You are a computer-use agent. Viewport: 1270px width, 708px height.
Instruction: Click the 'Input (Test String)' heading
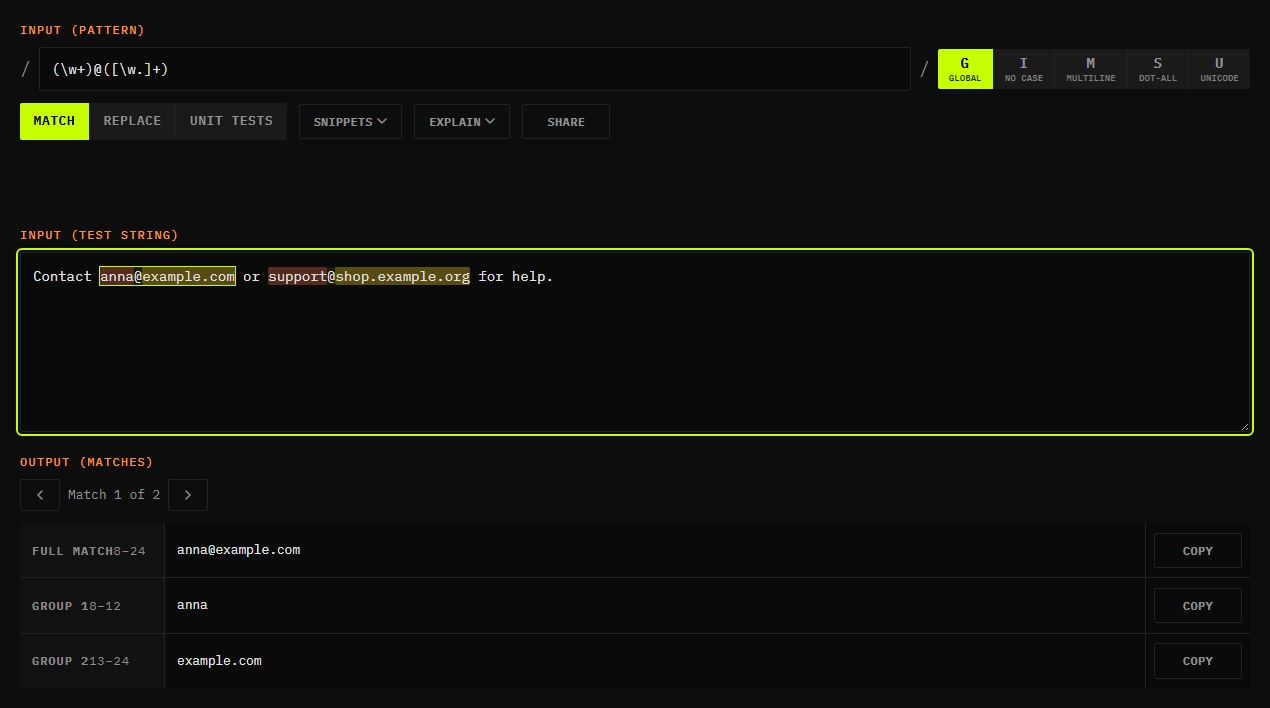99,235
